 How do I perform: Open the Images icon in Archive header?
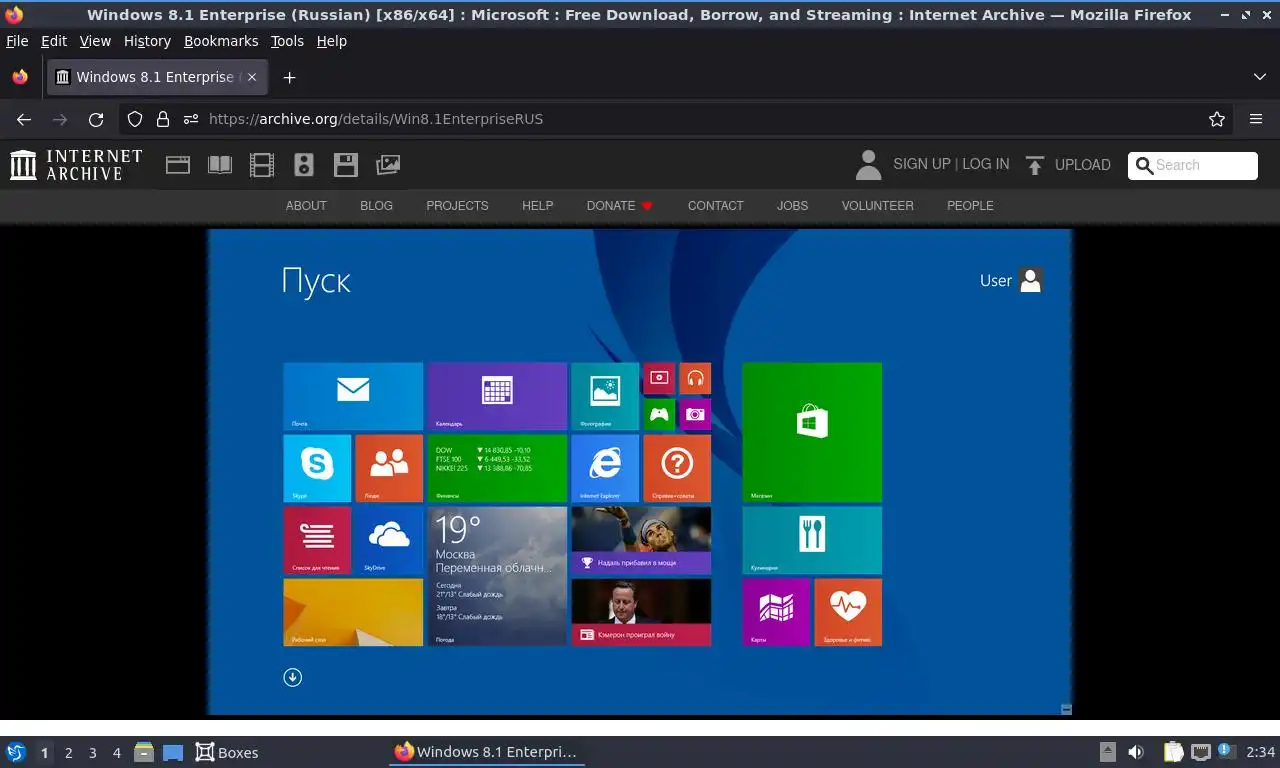point(388,165)
